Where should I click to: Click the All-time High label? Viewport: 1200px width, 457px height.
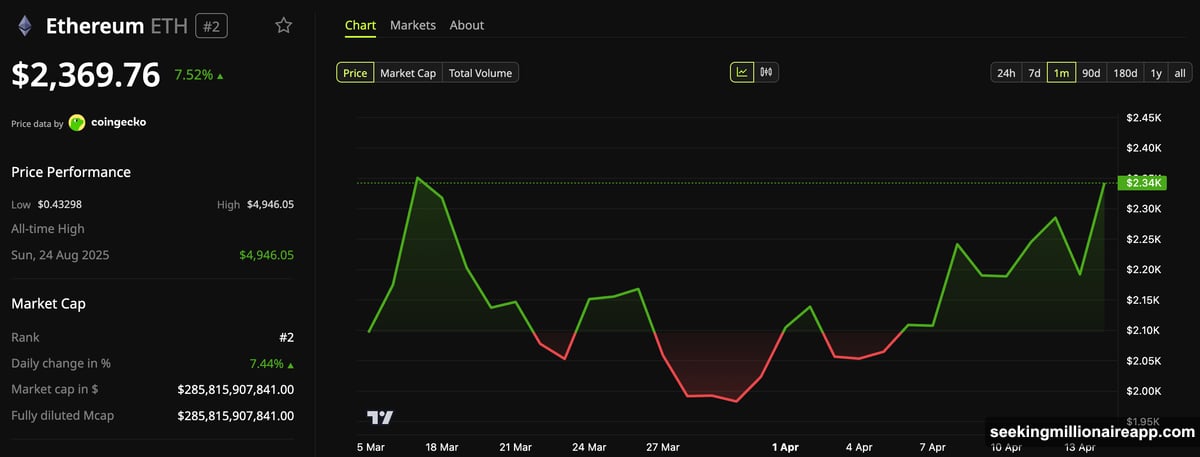point(47,229)
